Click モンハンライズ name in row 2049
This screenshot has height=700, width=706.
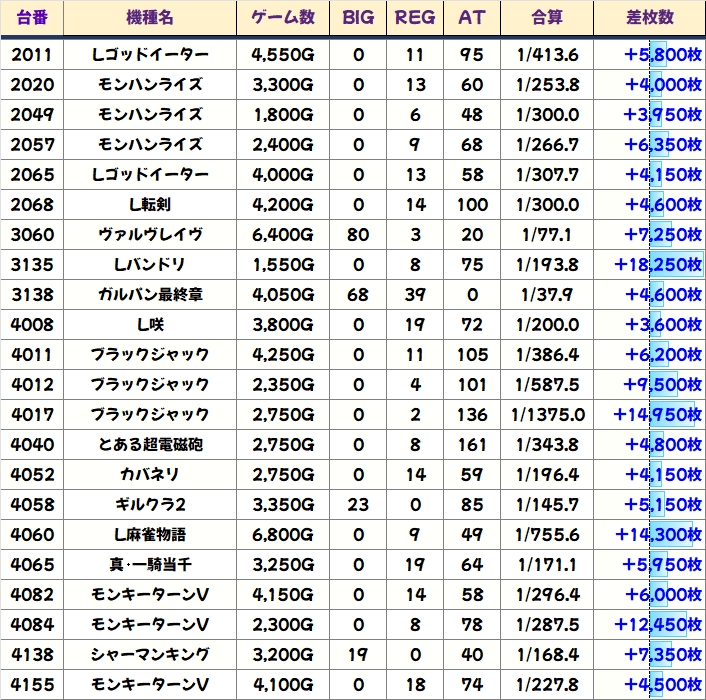click(x=150, y=115)
